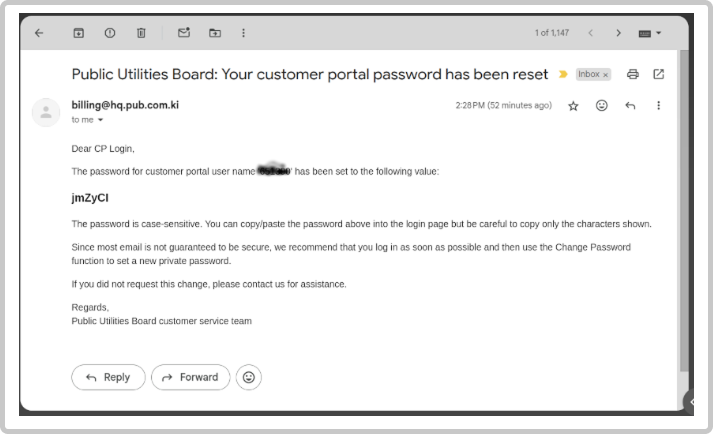Open the email in a new window
The image size is (713, 434).
[x=658, y=74]
